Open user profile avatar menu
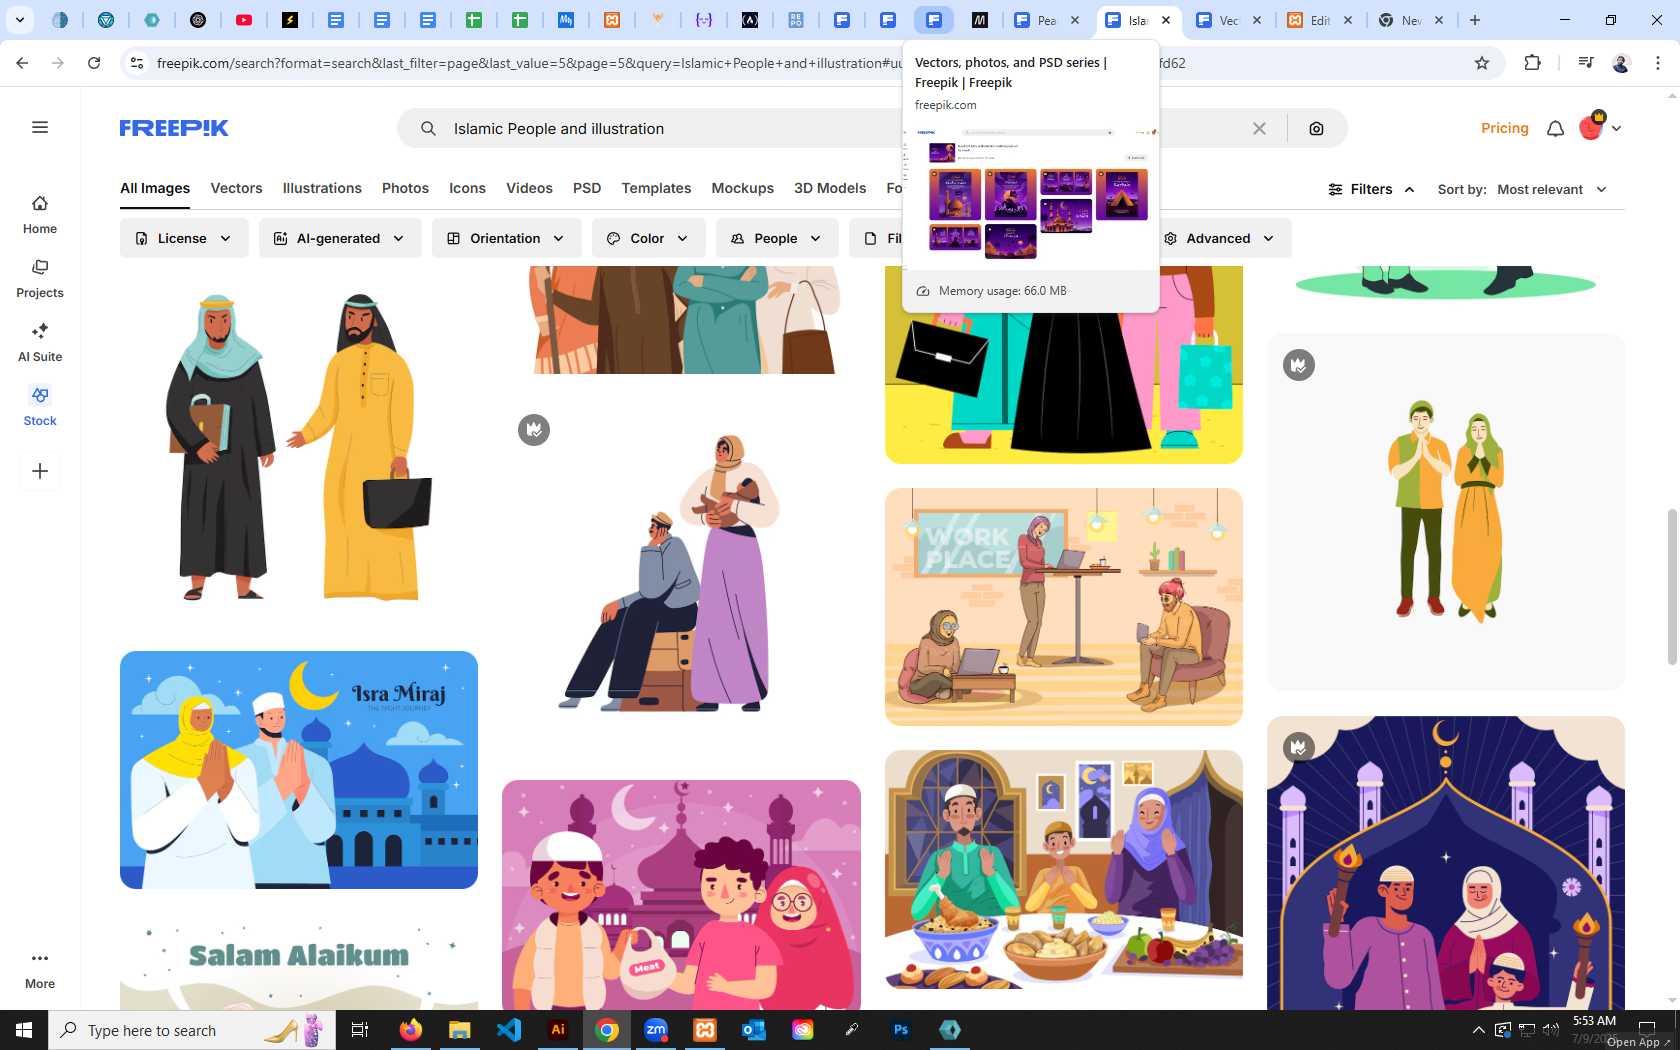Screen dimensions: 1680x1050 [x=1599, y=128]
